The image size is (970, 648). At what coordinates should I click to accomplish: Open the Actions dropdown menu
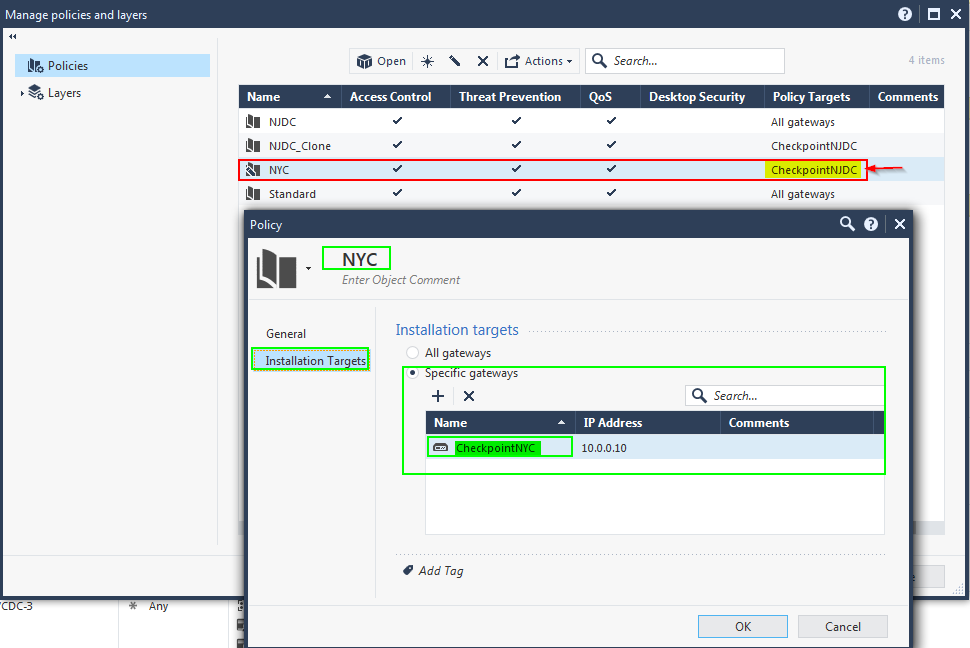pos(539,61)
